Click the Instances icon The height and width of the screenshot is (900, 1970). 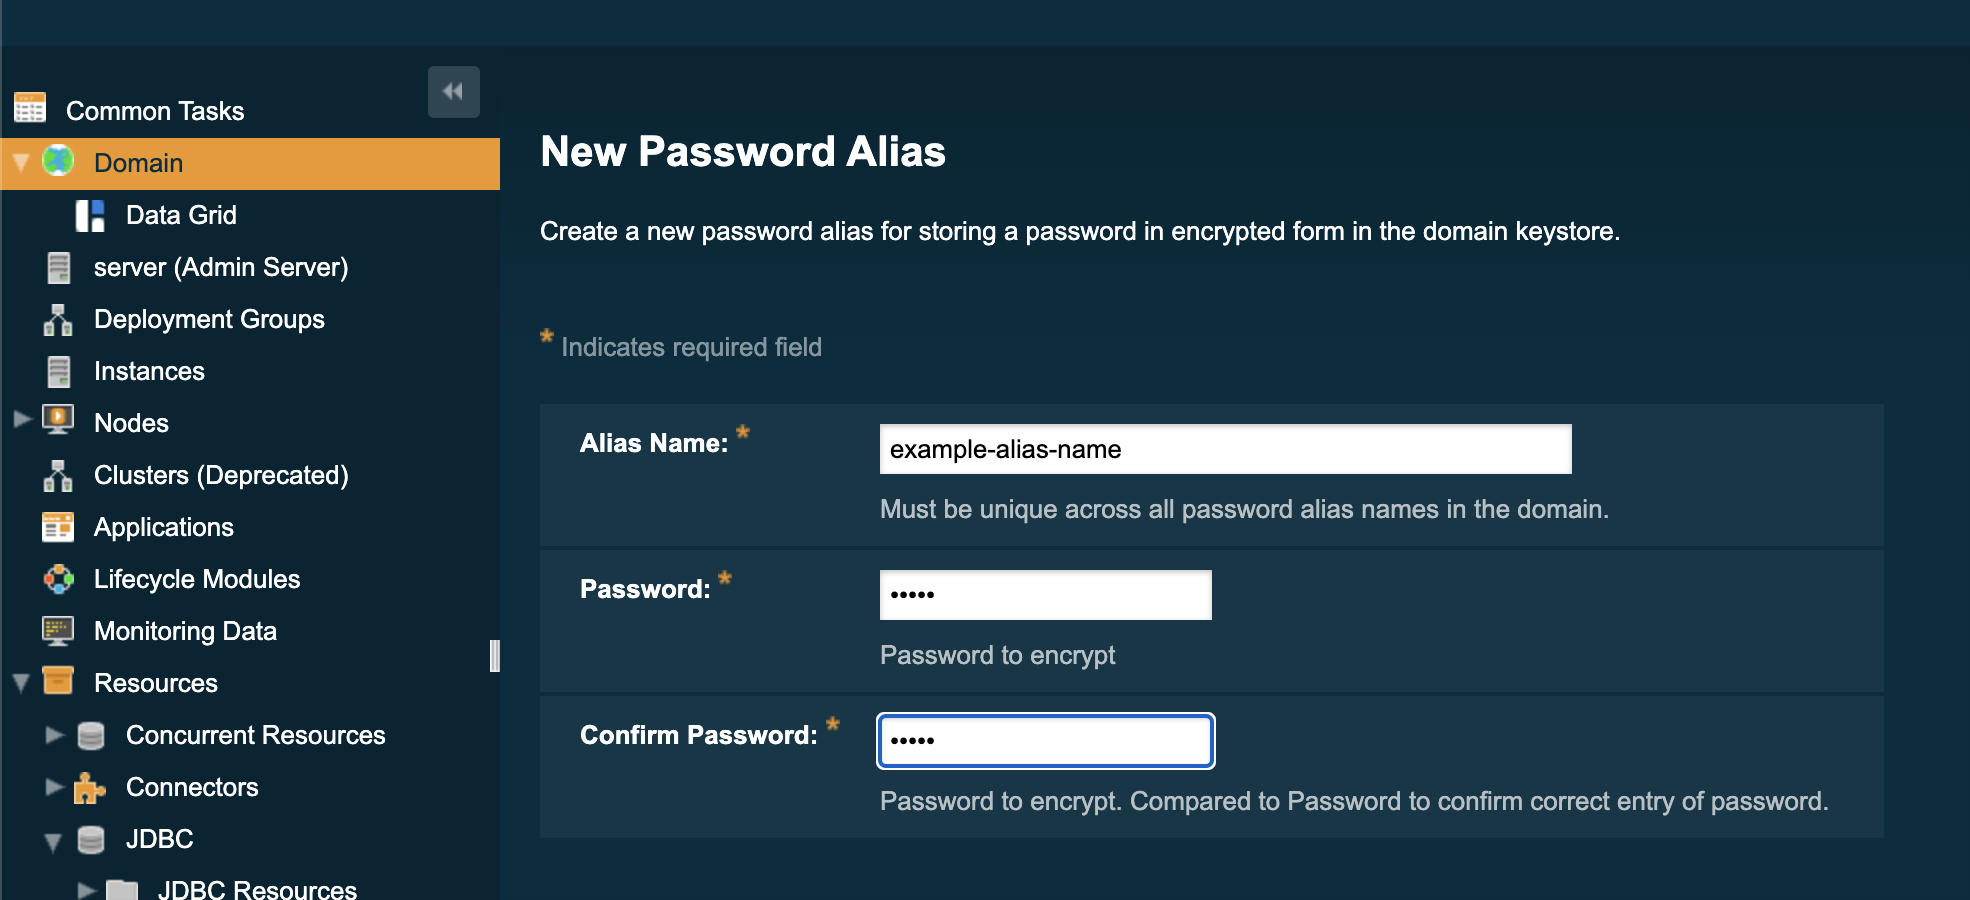(59, 370)
